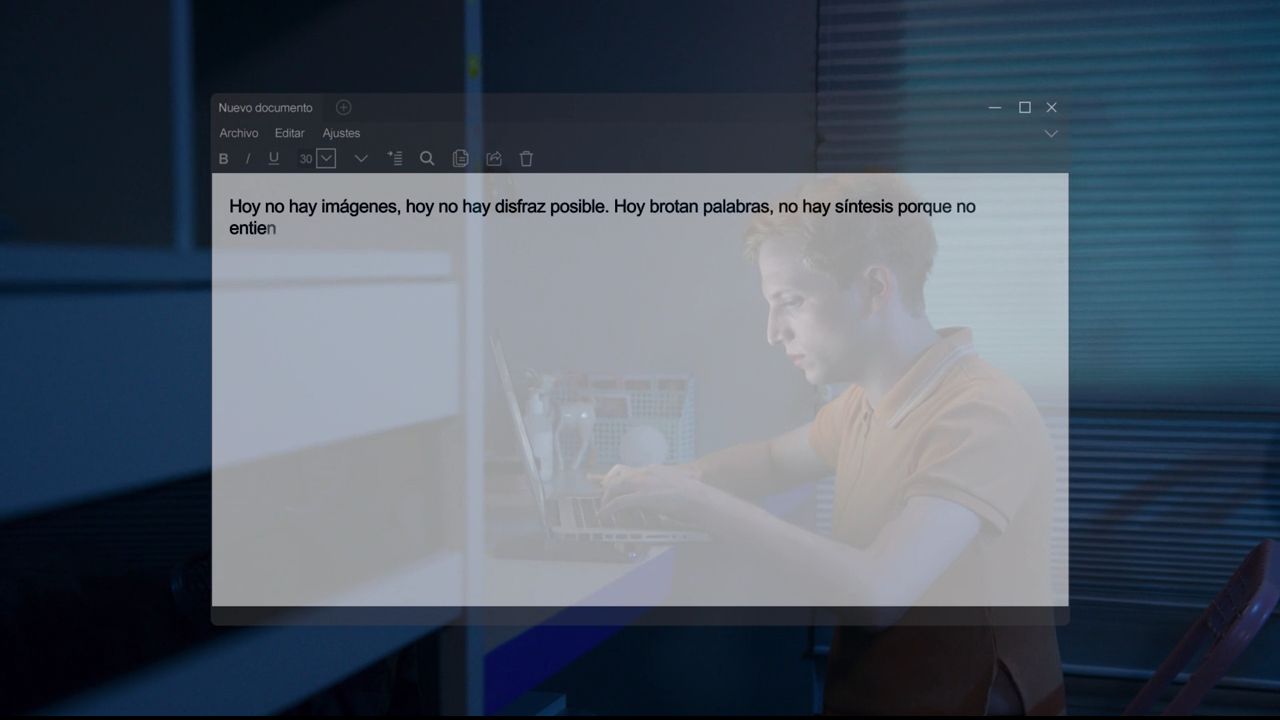Open the font size dropdown next to 30
The width and height of the screenshot is (1280, 720).
pyautogui.click(x=326, y=158)
